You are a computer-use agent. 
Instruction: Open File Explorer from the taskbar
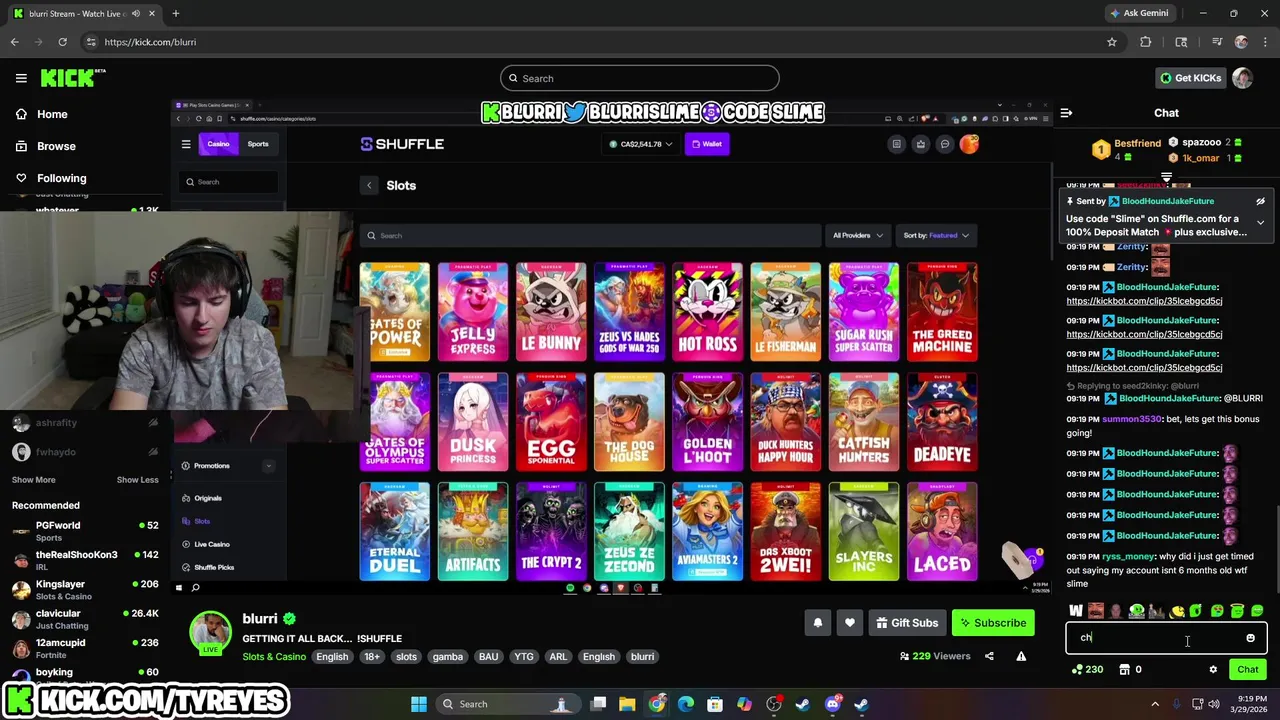[627, 704]
